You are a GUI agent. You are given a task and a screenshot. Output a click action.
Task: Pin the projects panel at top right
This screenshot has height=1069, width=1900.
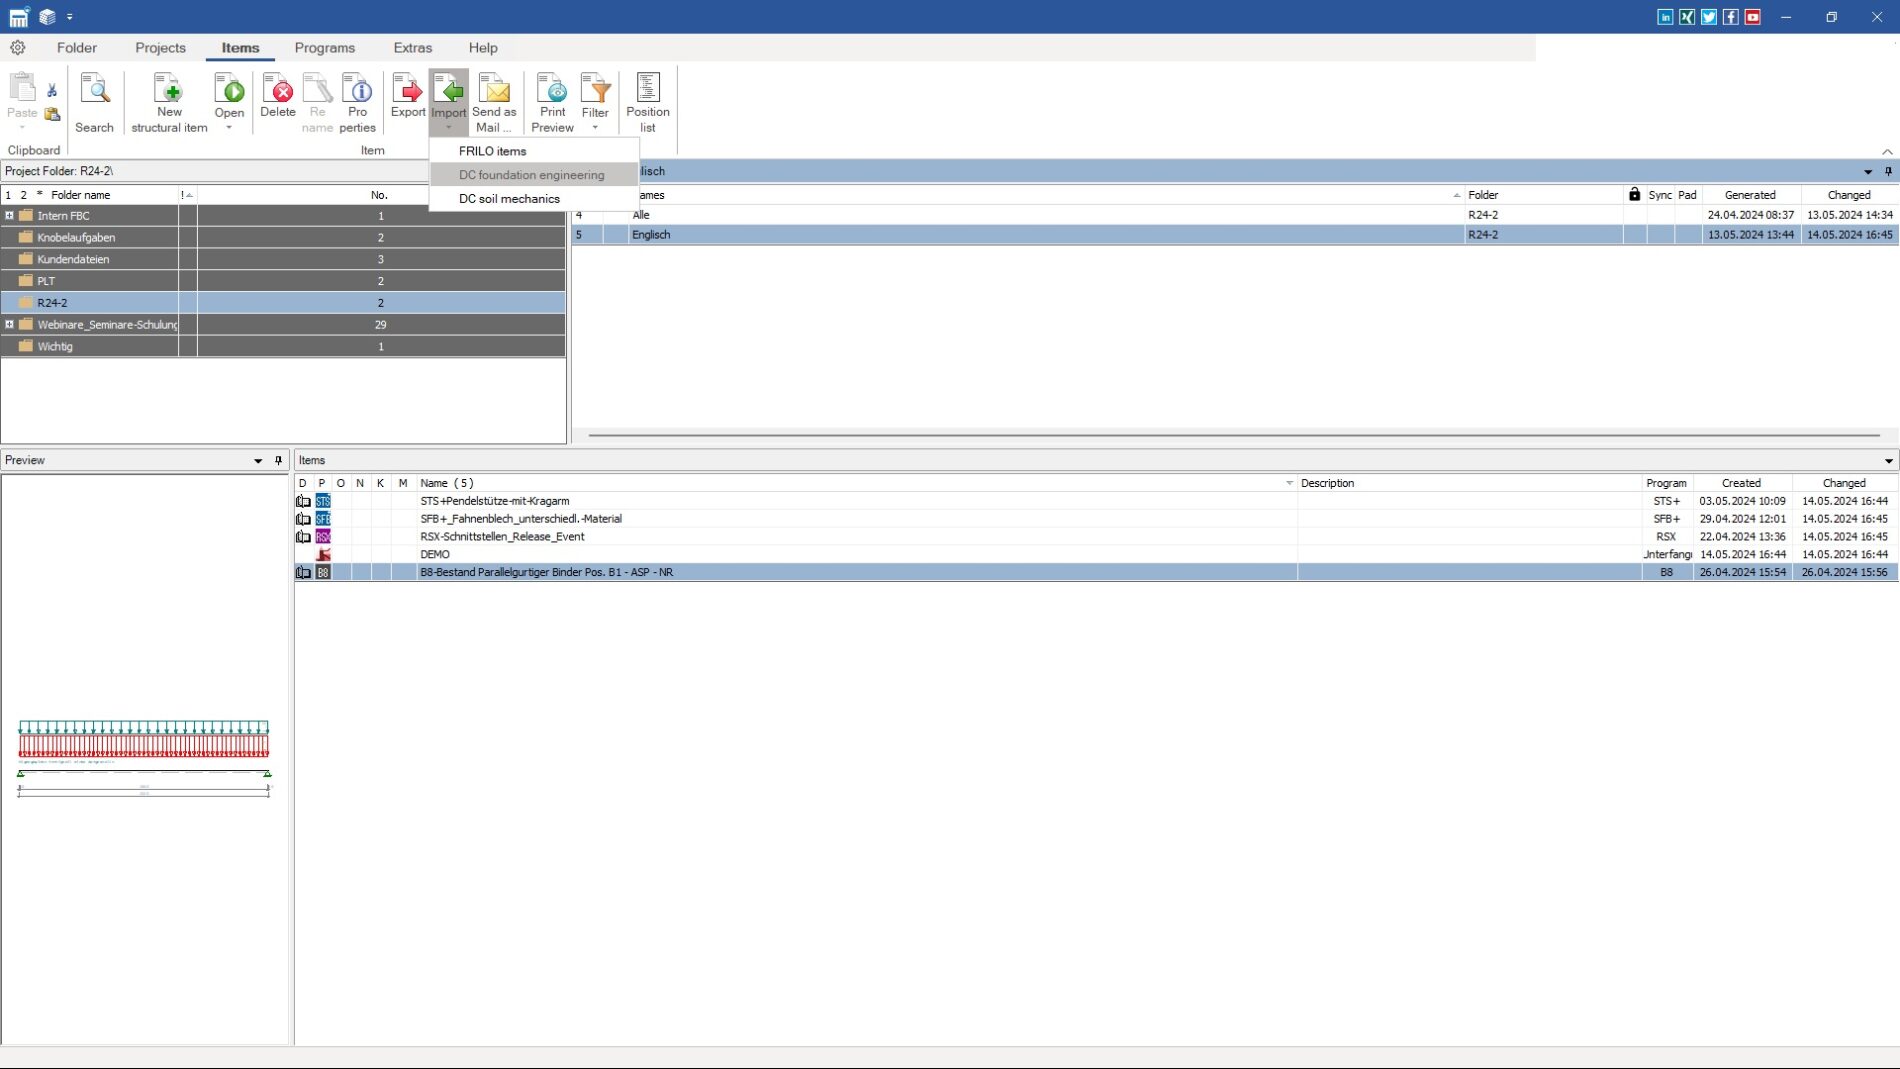pyautogui.click(x=1888, y=172)
